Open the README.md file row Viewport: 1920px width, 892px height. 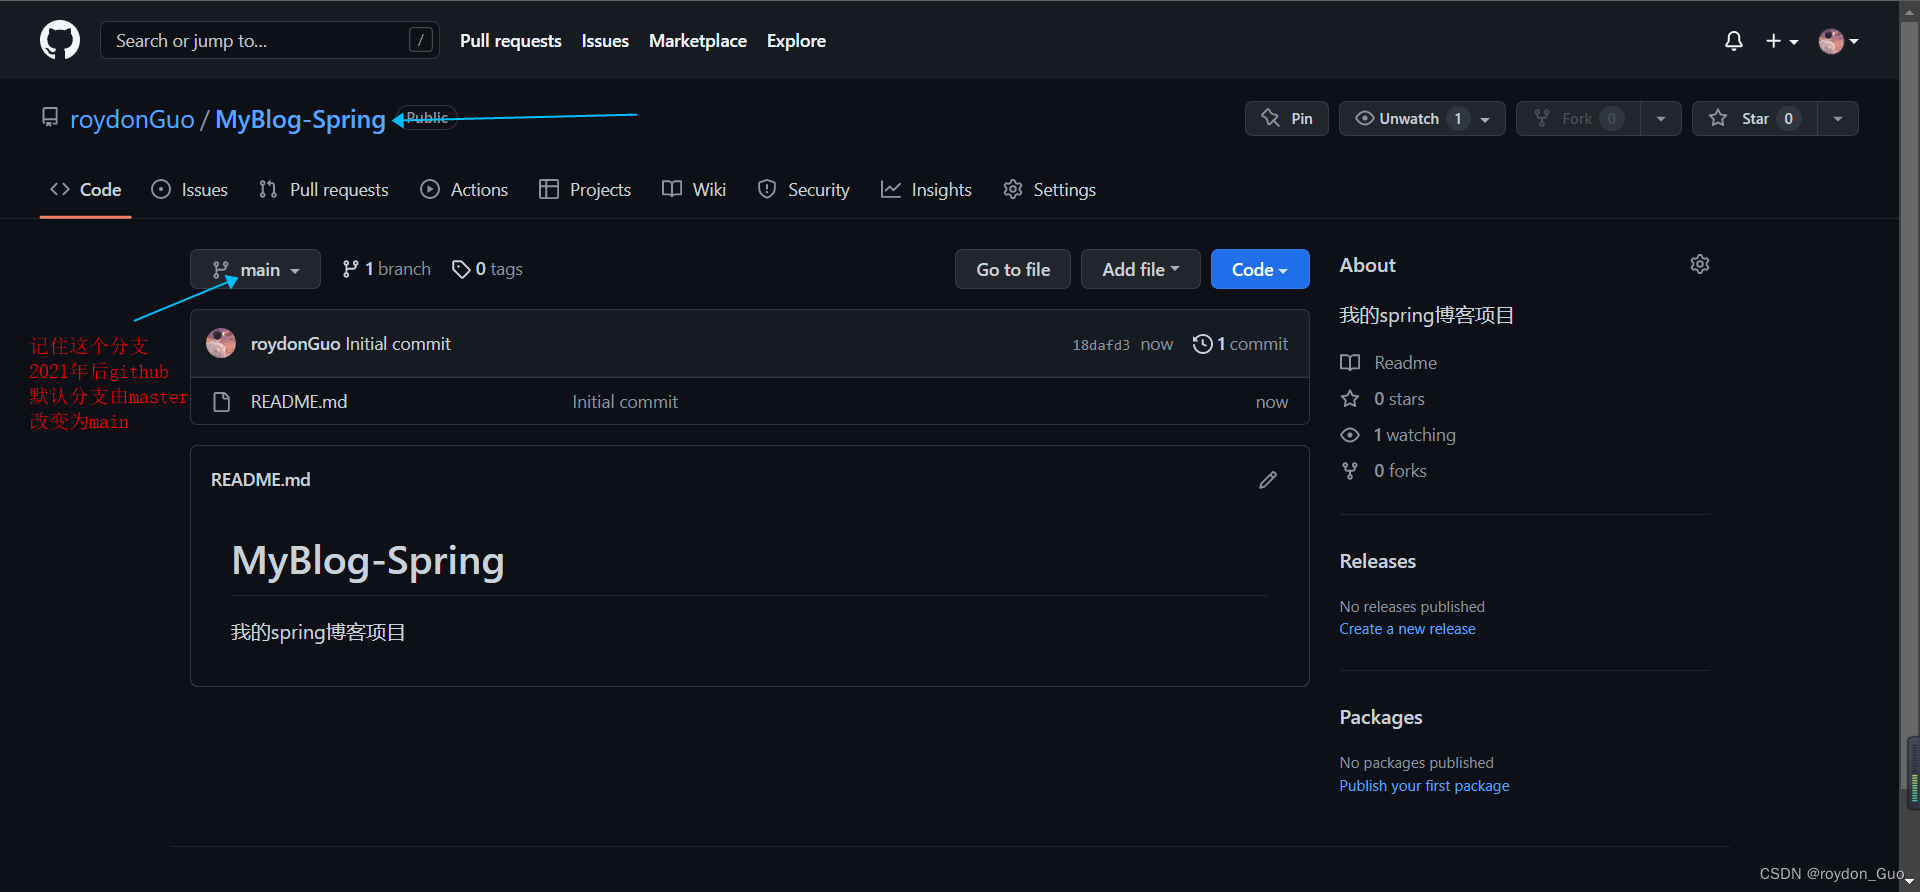pos(750,401)
